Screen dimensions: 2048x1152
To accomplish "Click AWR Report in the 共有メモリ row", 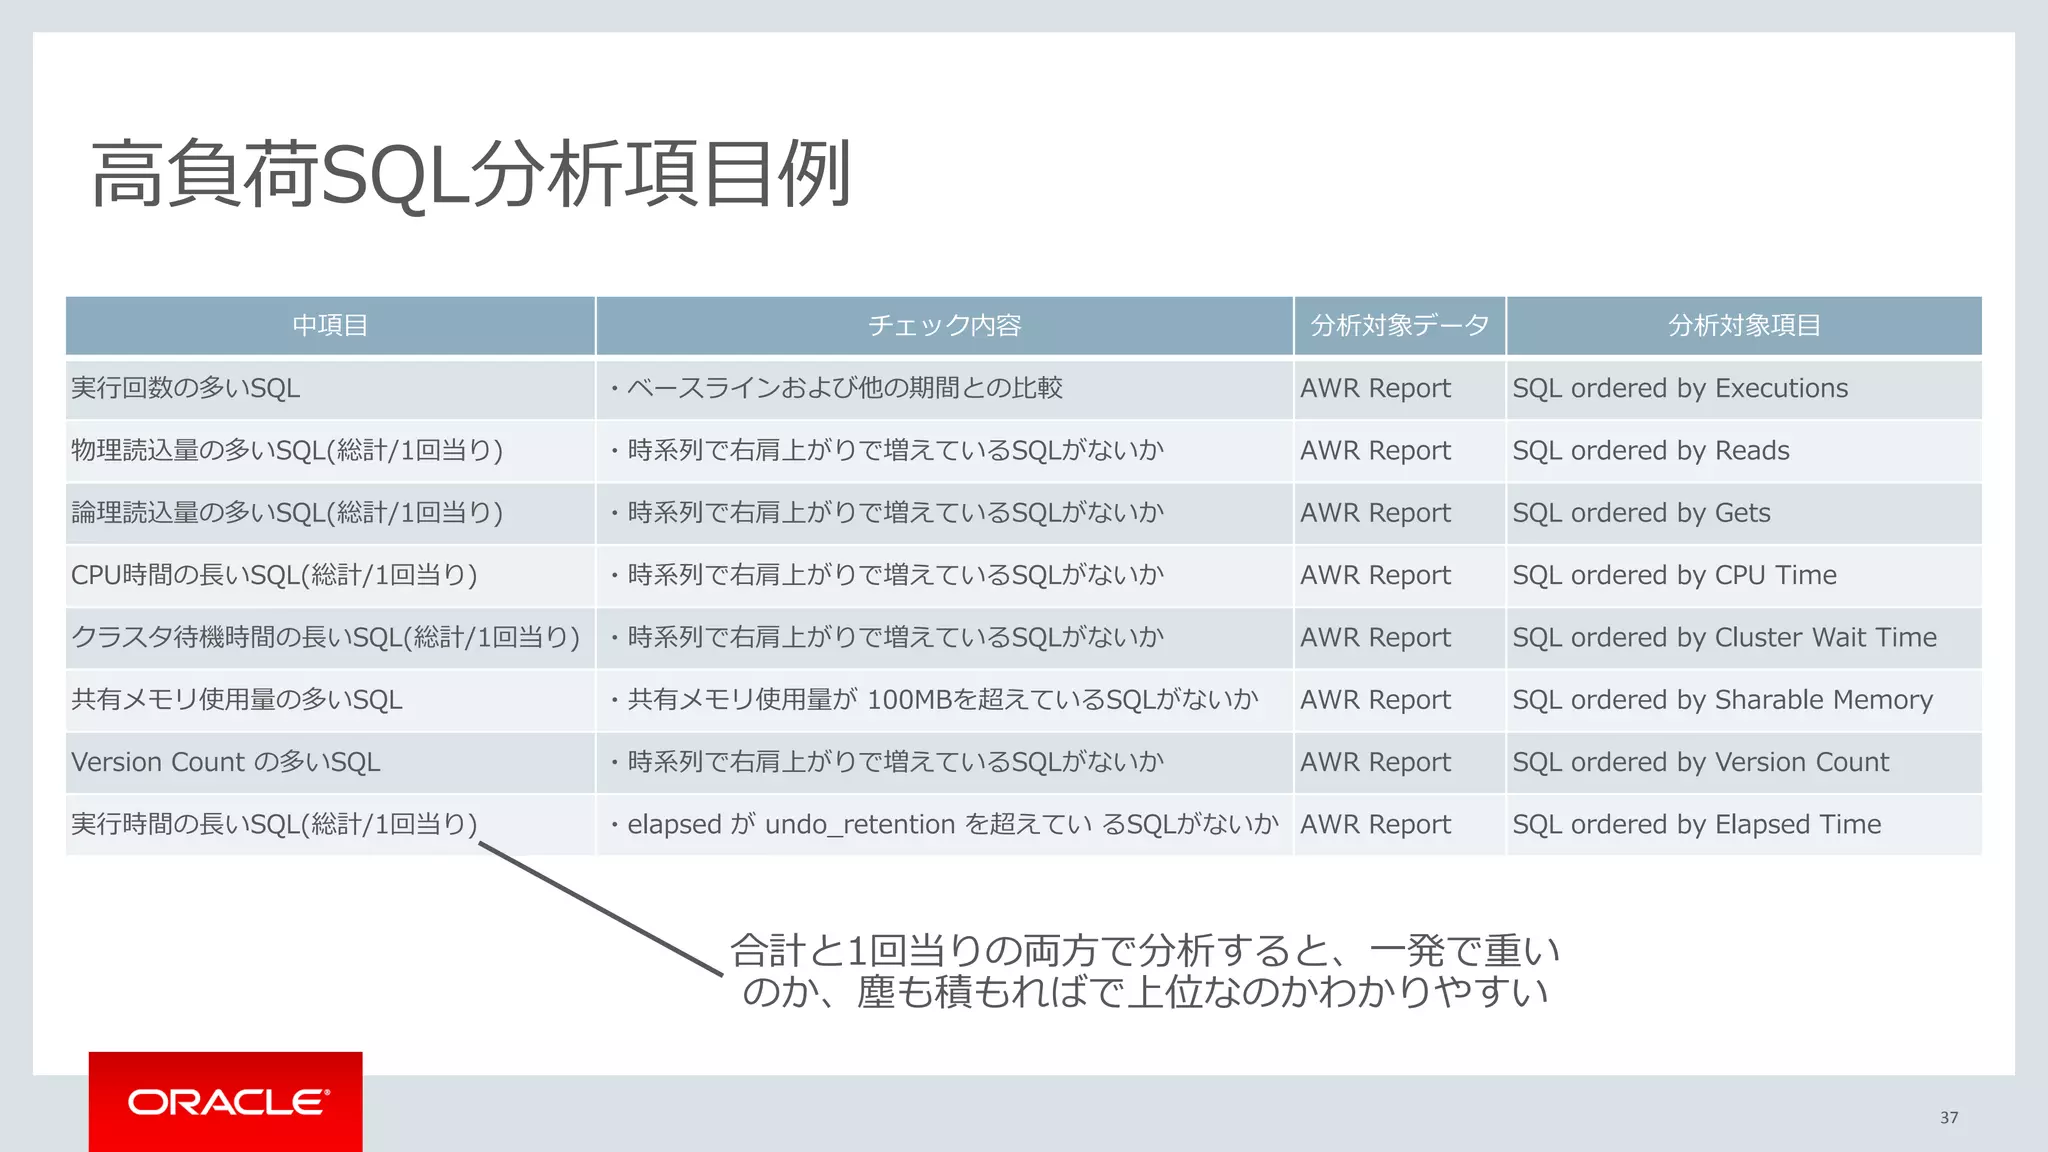I will (1375, 700).
